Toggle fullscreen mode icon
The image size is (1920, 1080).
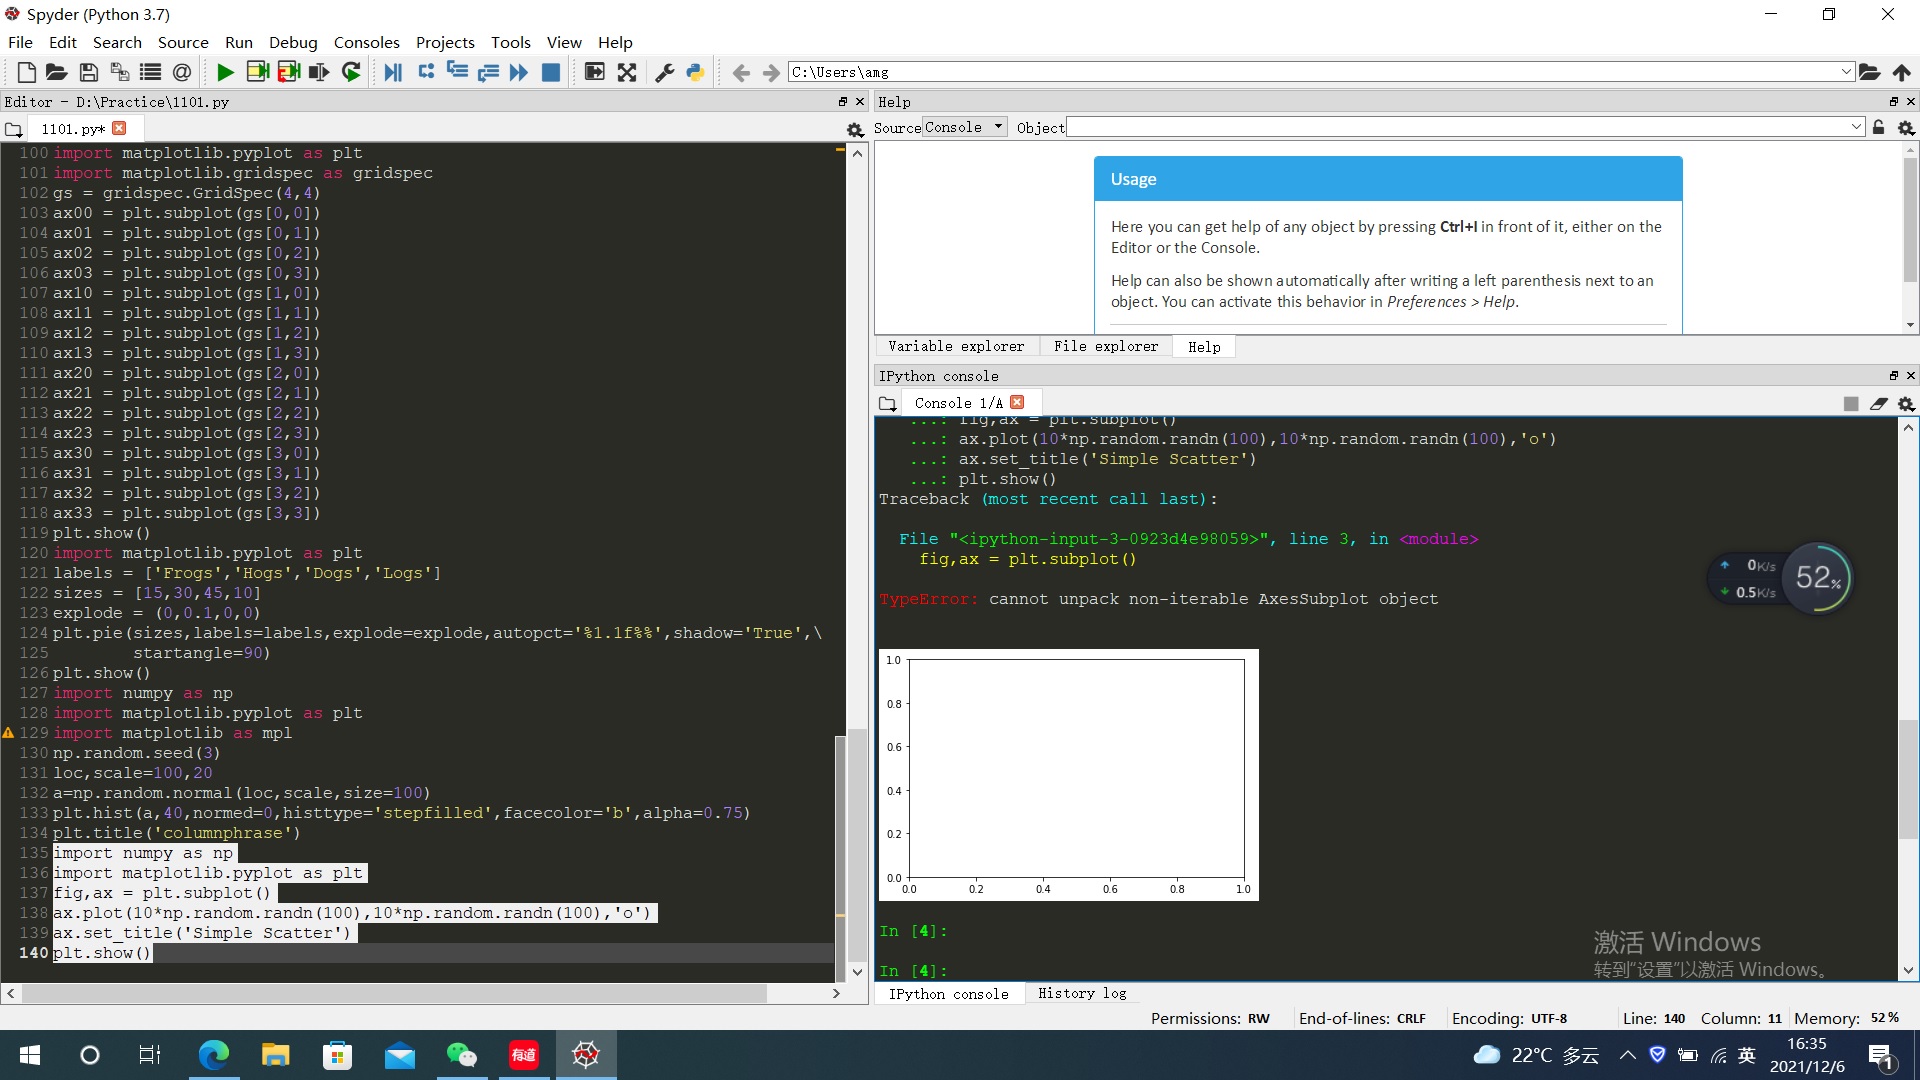pos(627,72)
